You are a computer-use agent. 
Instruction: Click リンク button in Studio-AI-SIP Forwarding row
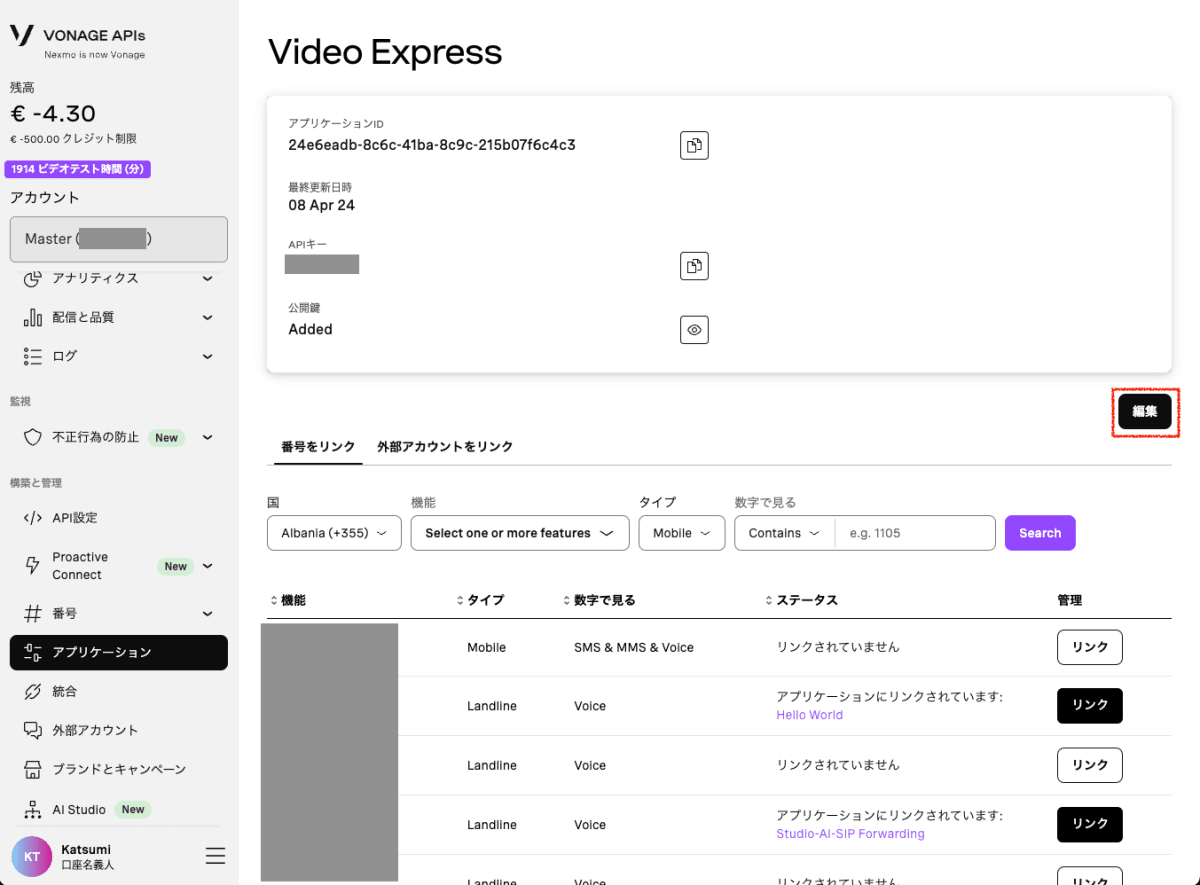(1090, 824)
